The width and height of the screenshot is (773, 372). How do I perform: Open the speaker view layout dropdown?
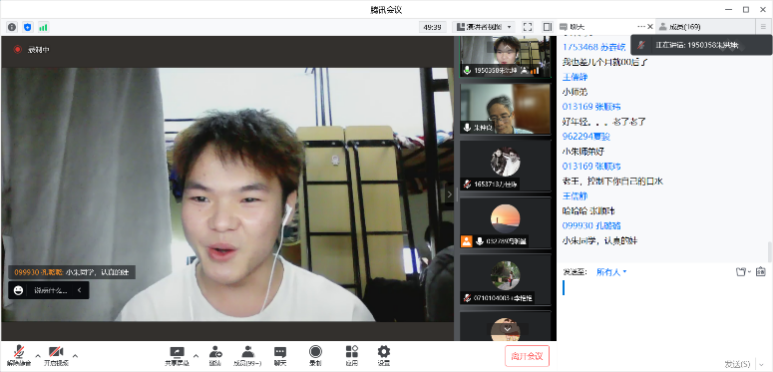coord(483,27)
